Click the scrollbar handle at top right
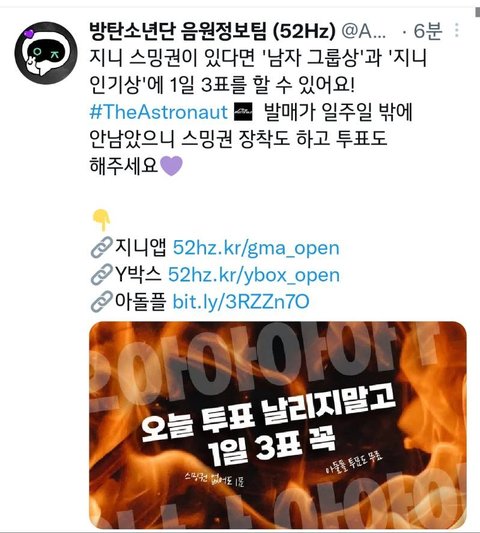Image resolution: width=480 pixels, height=533 pixels. [x=478, y=12]
